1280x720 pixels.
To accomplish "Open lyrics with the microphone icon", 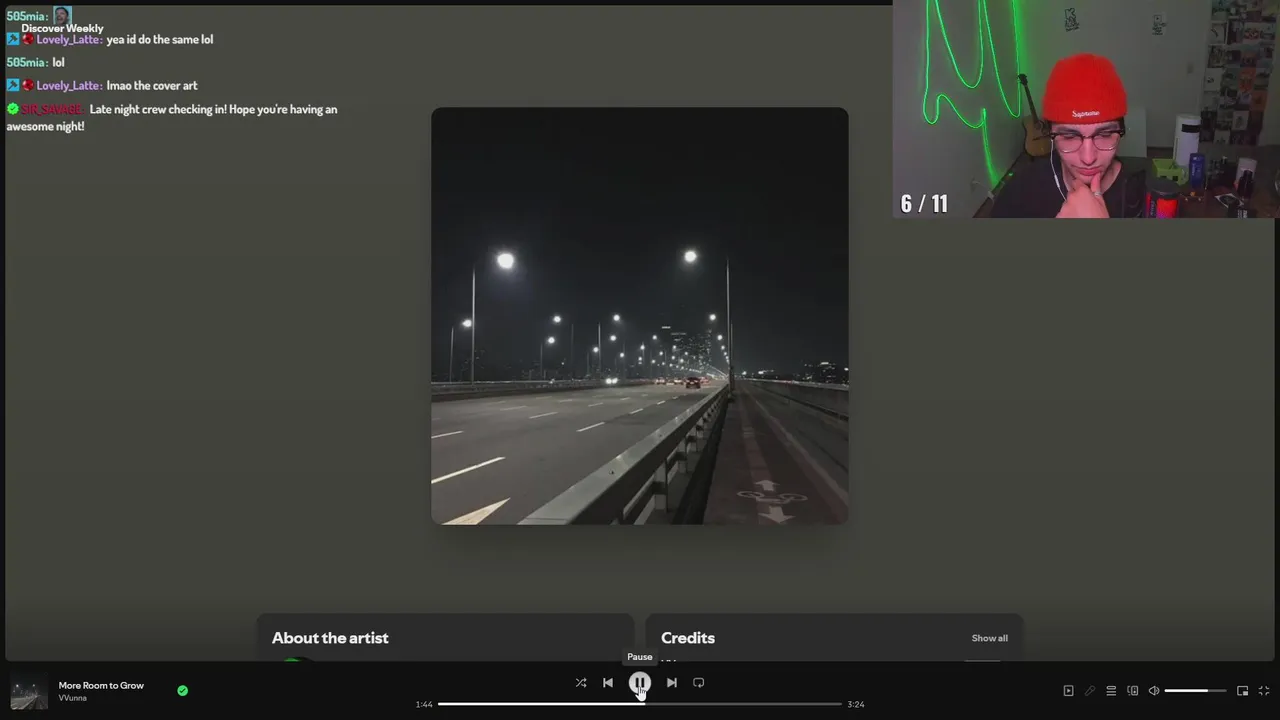I will 1090,691.
